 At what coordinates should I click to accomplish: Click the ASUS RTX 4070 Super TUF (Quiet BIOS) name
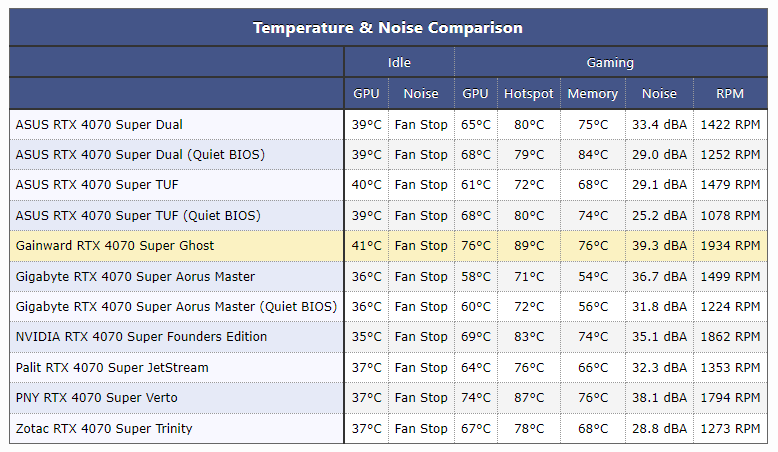[x=138, y=216]
